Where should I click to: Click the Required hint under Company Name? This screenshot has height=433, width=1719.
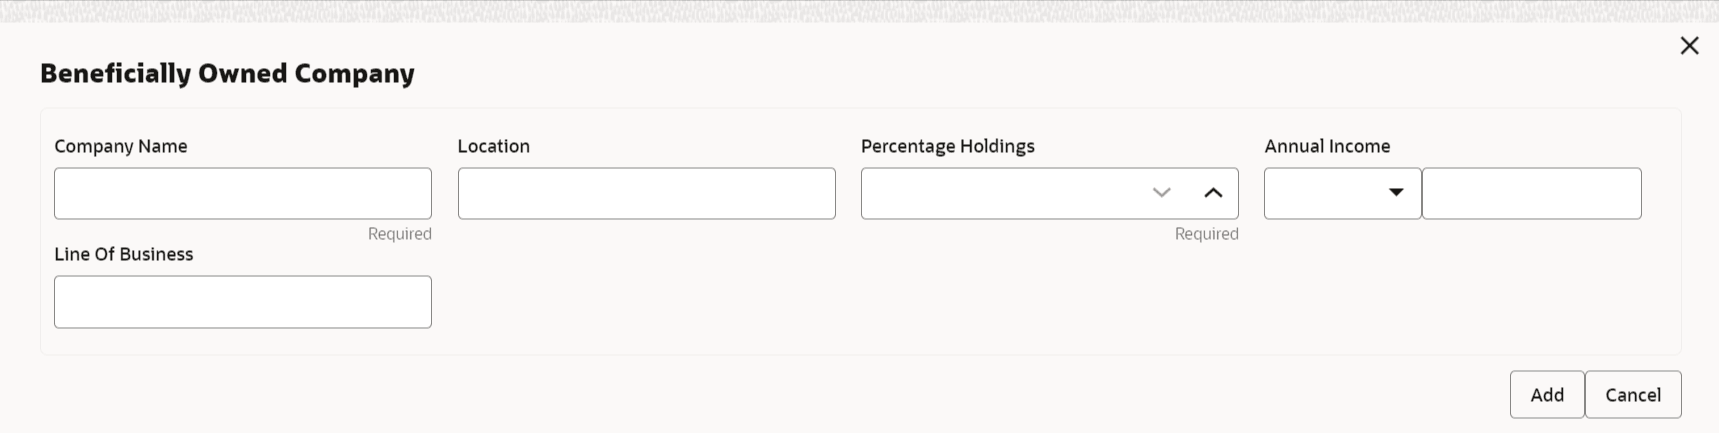(399, 234)
